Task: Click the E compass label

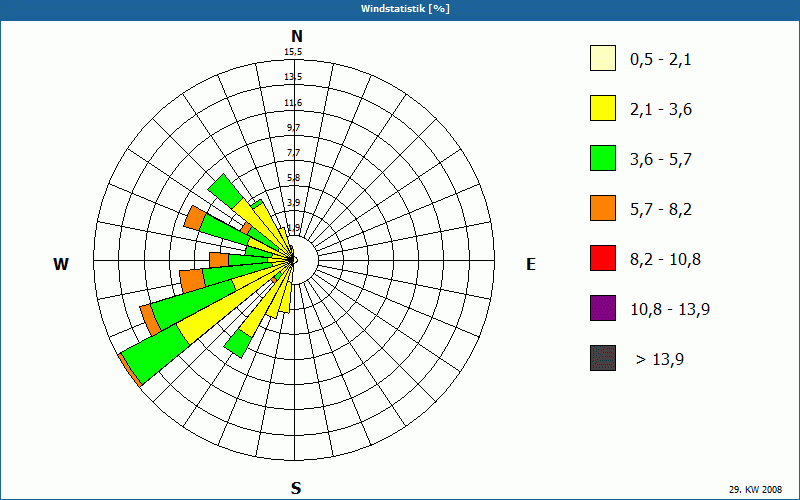Action: click(x=531, y=264)
